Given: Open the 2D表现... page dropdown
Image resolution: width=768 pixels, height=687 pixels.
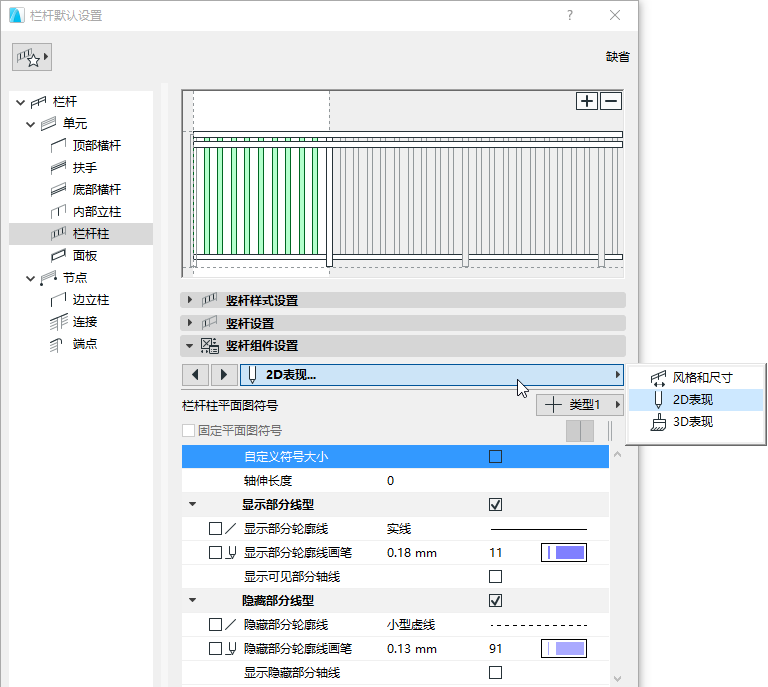Looking at the screenshot, I should click(432, 375).
